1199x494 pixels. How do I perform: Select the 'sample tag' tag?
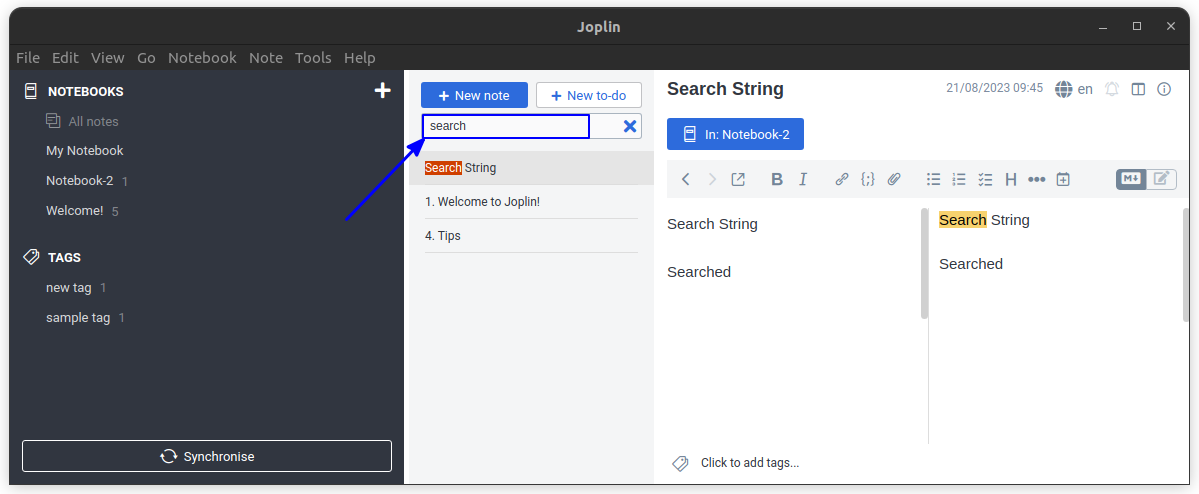coord(78,318)
